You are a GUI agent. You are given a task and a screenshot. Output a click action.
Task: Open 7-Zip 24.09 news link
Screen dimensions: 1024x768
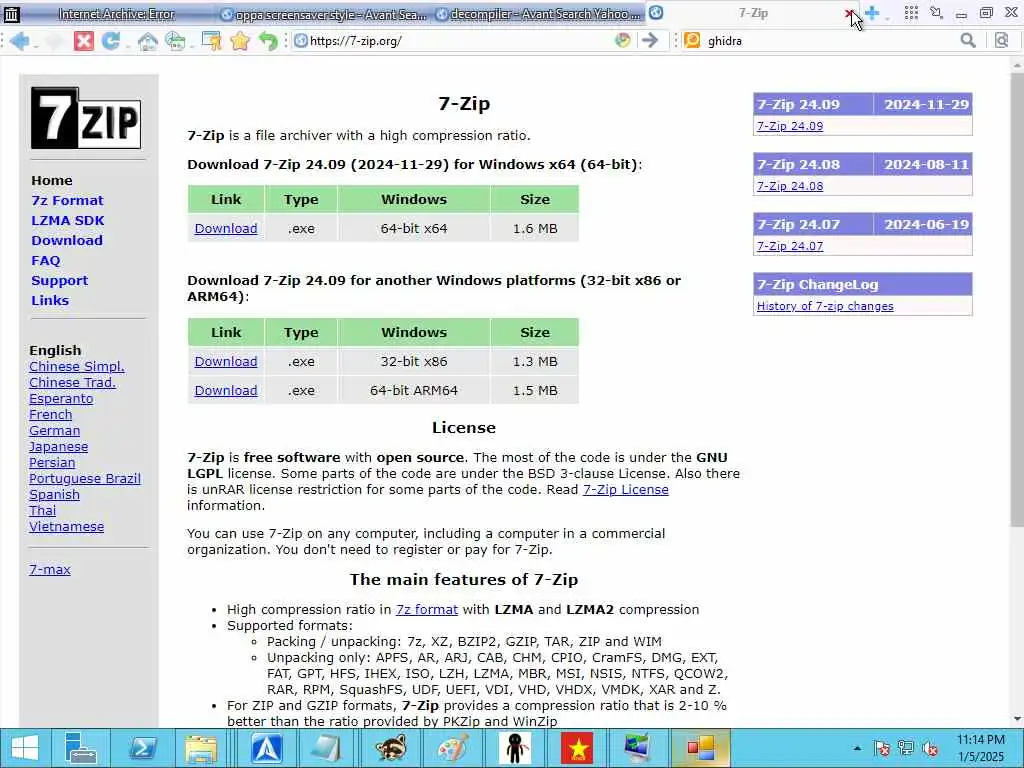click(790, 126)
